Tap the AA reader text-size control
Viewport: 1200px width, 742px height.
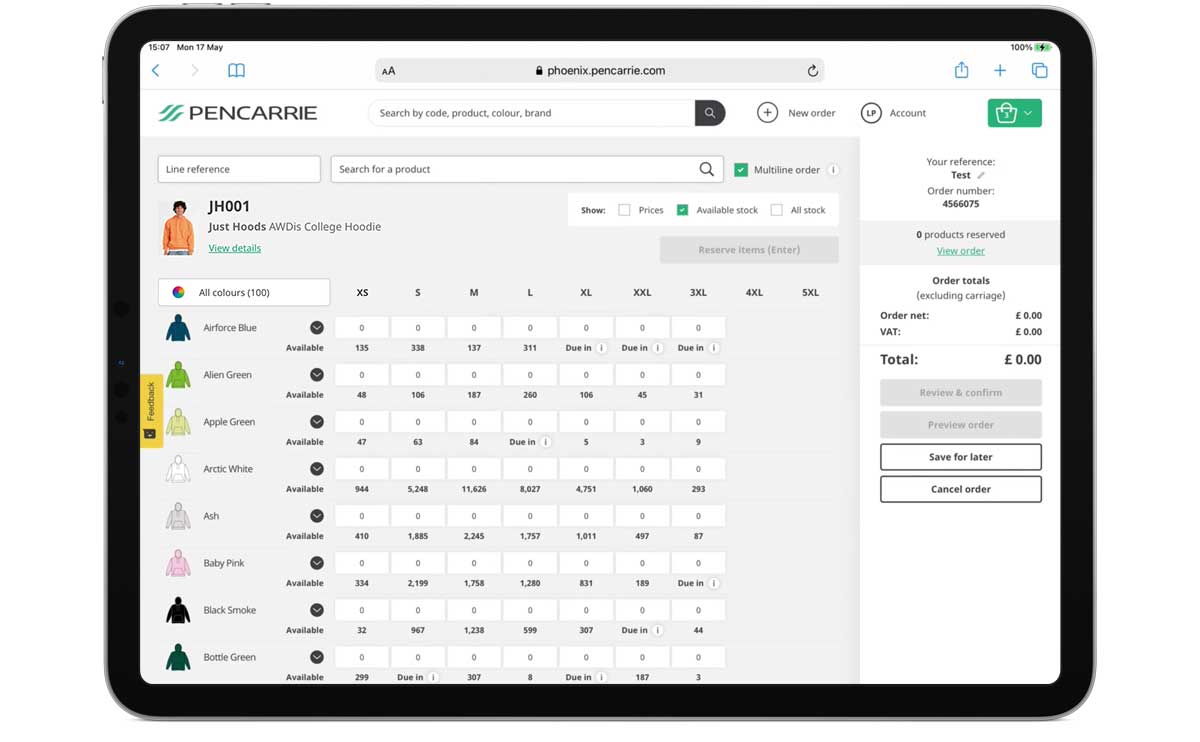click(389, 71)
